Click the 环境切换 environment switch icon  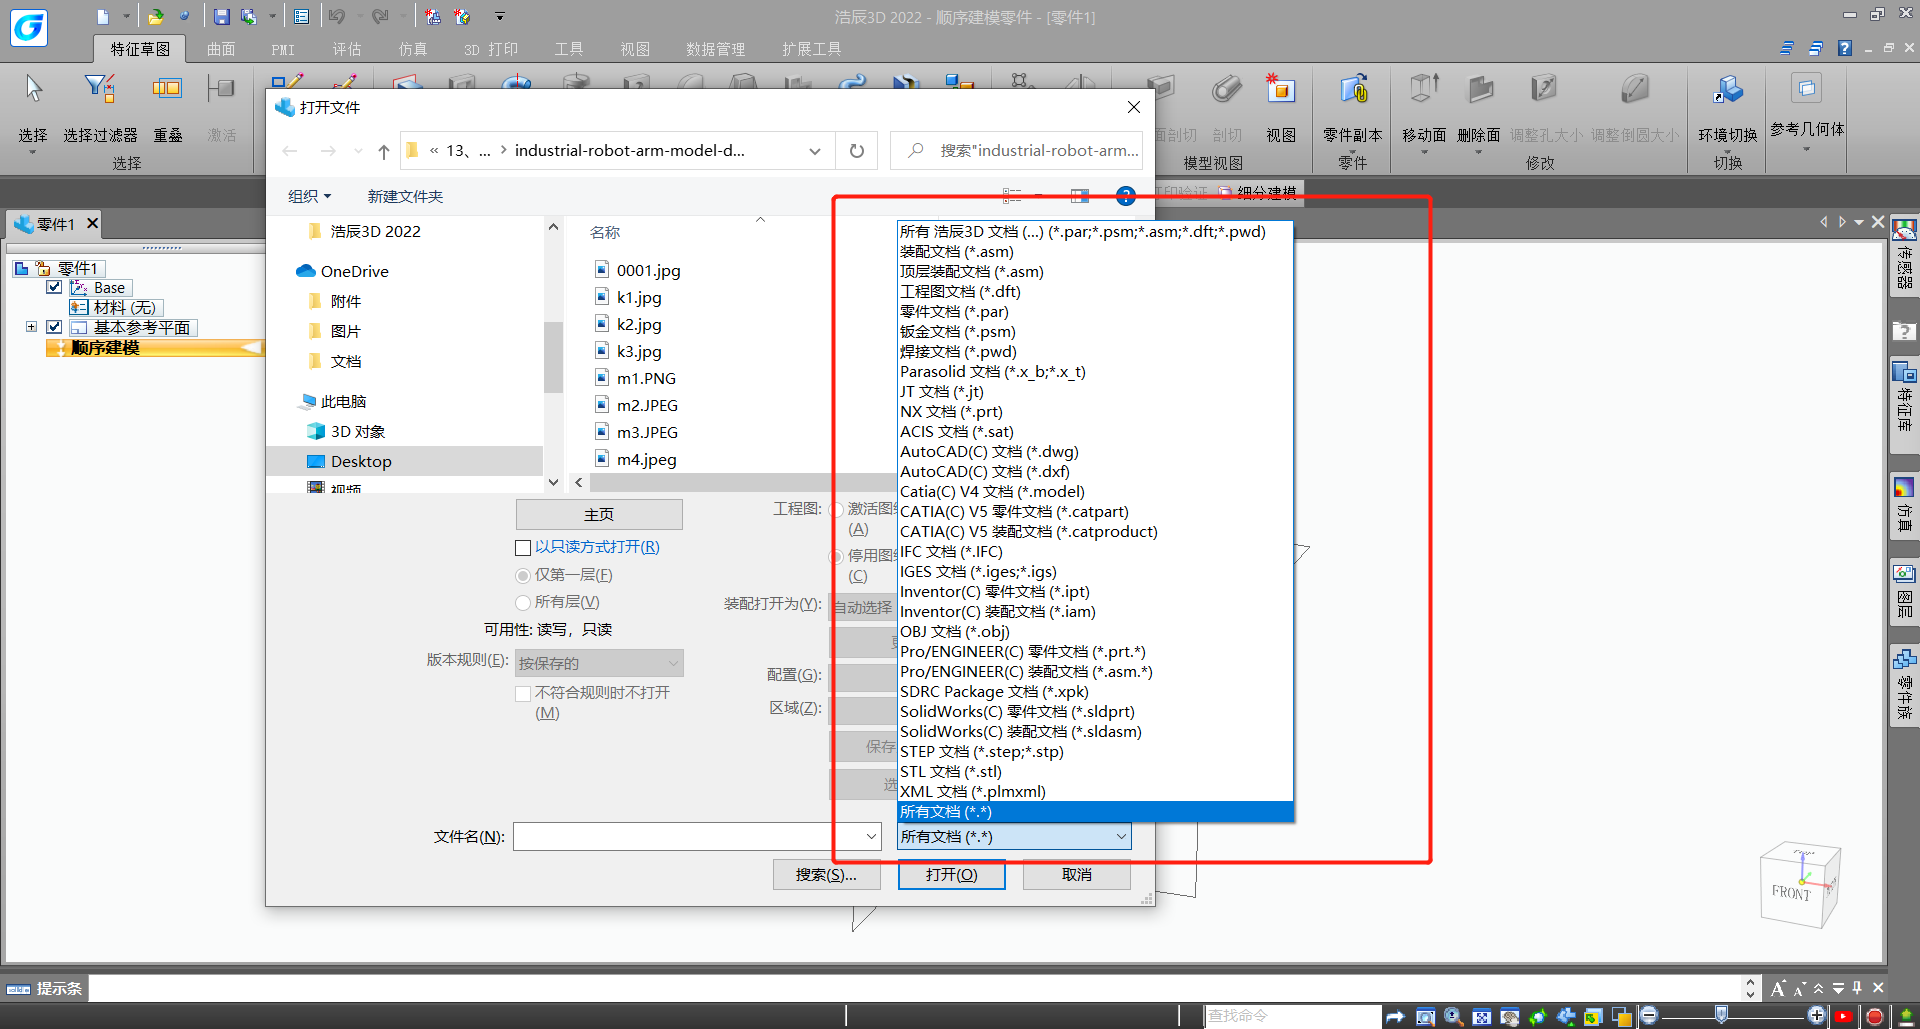tap(1728, 90)
